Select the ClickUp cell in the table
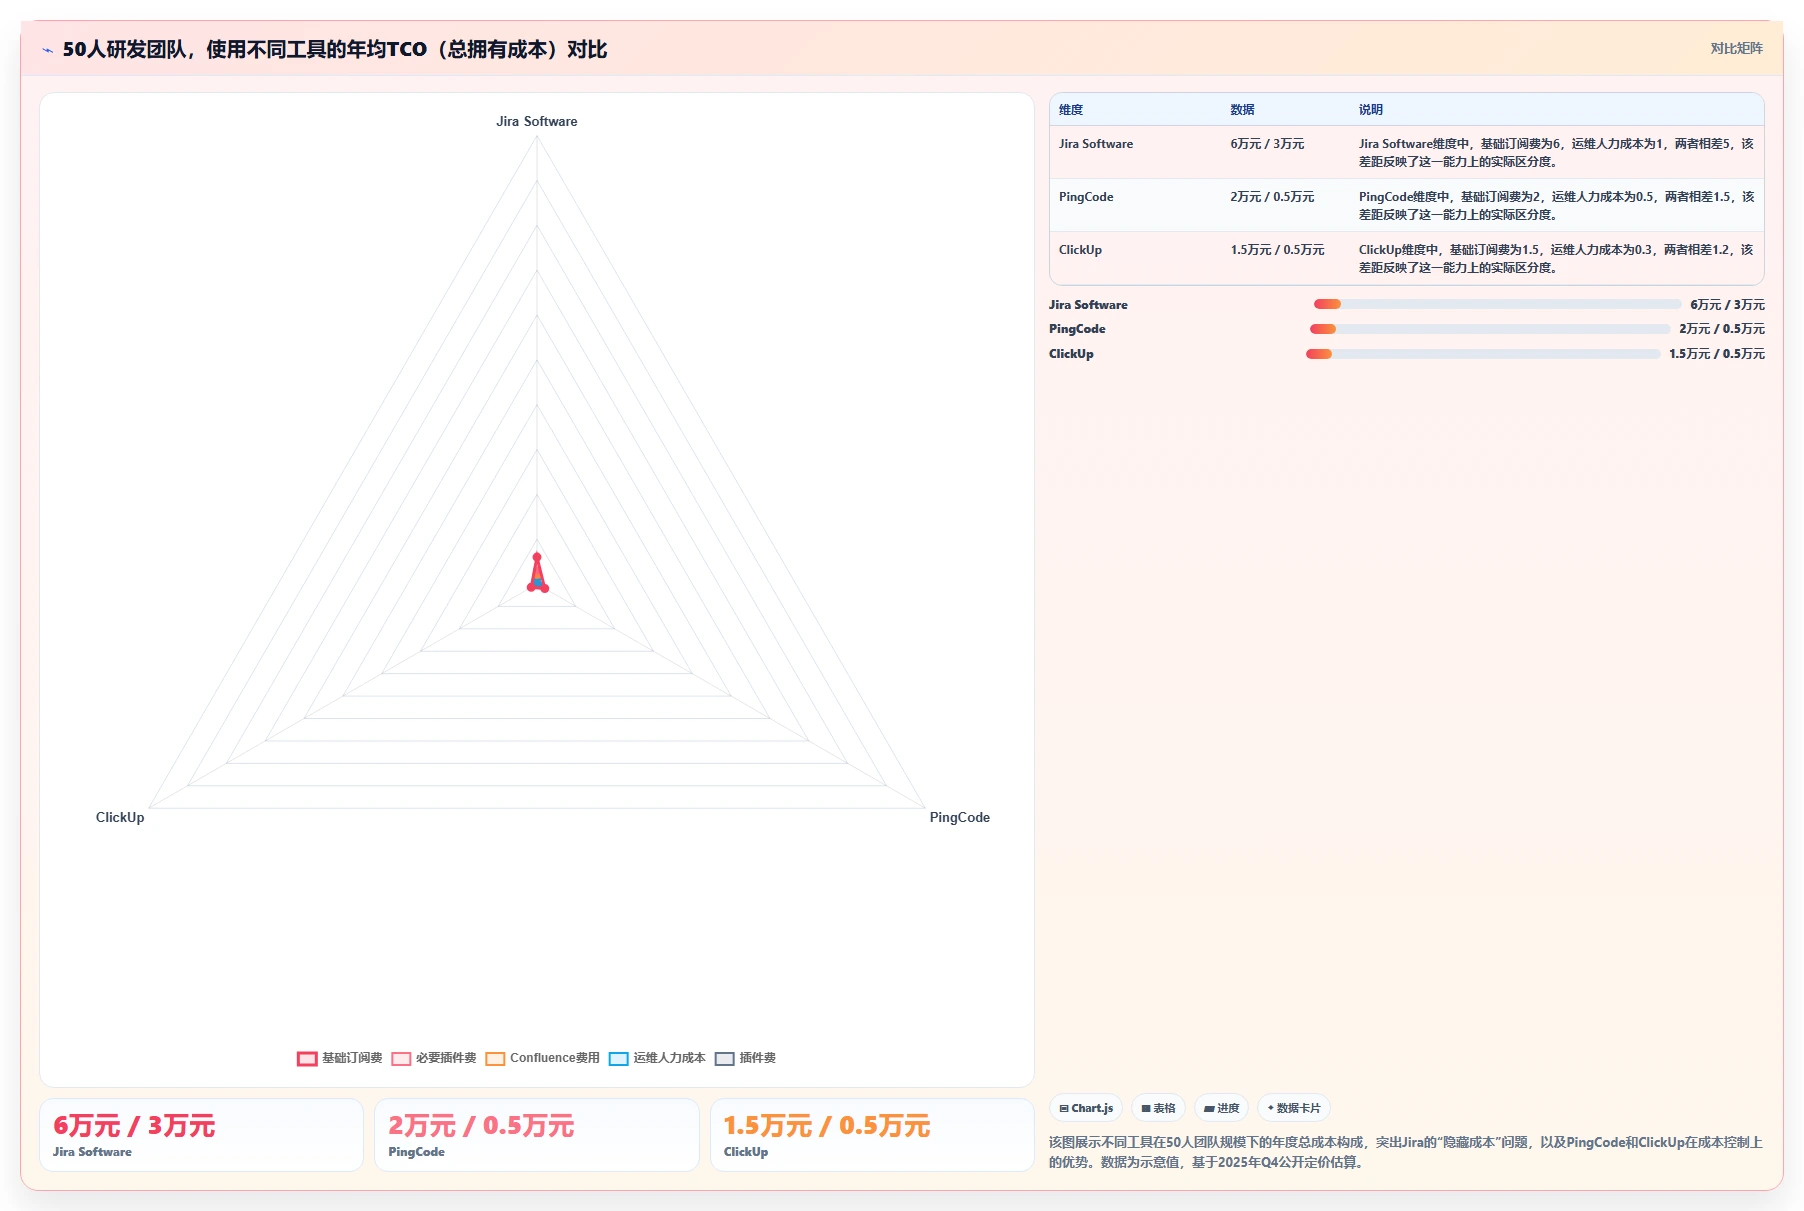This screenshot has width=1804, height=1211. pos(1135,258)
